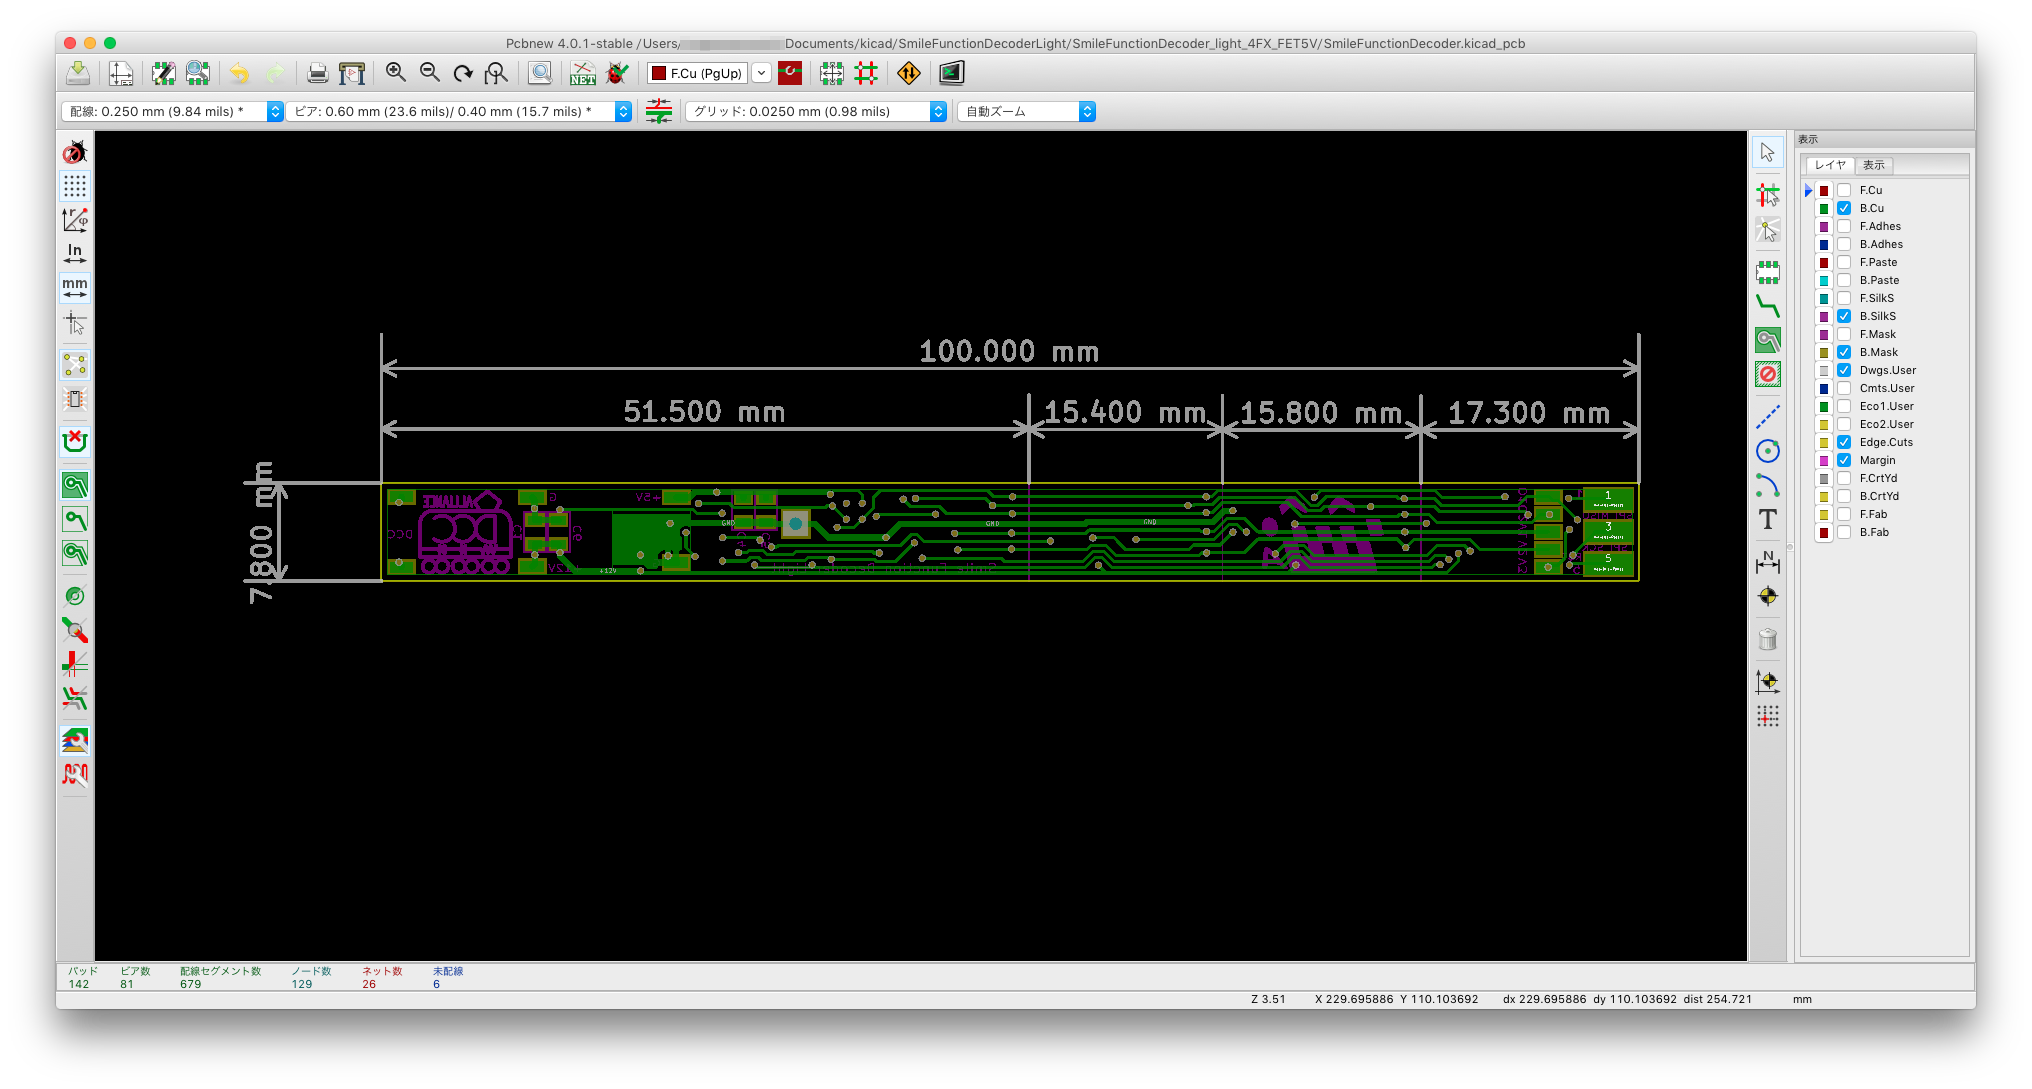Viewport: 2032px width, 1089px height.
Task: Select the route tracks tool
Action: (1767, 306)
